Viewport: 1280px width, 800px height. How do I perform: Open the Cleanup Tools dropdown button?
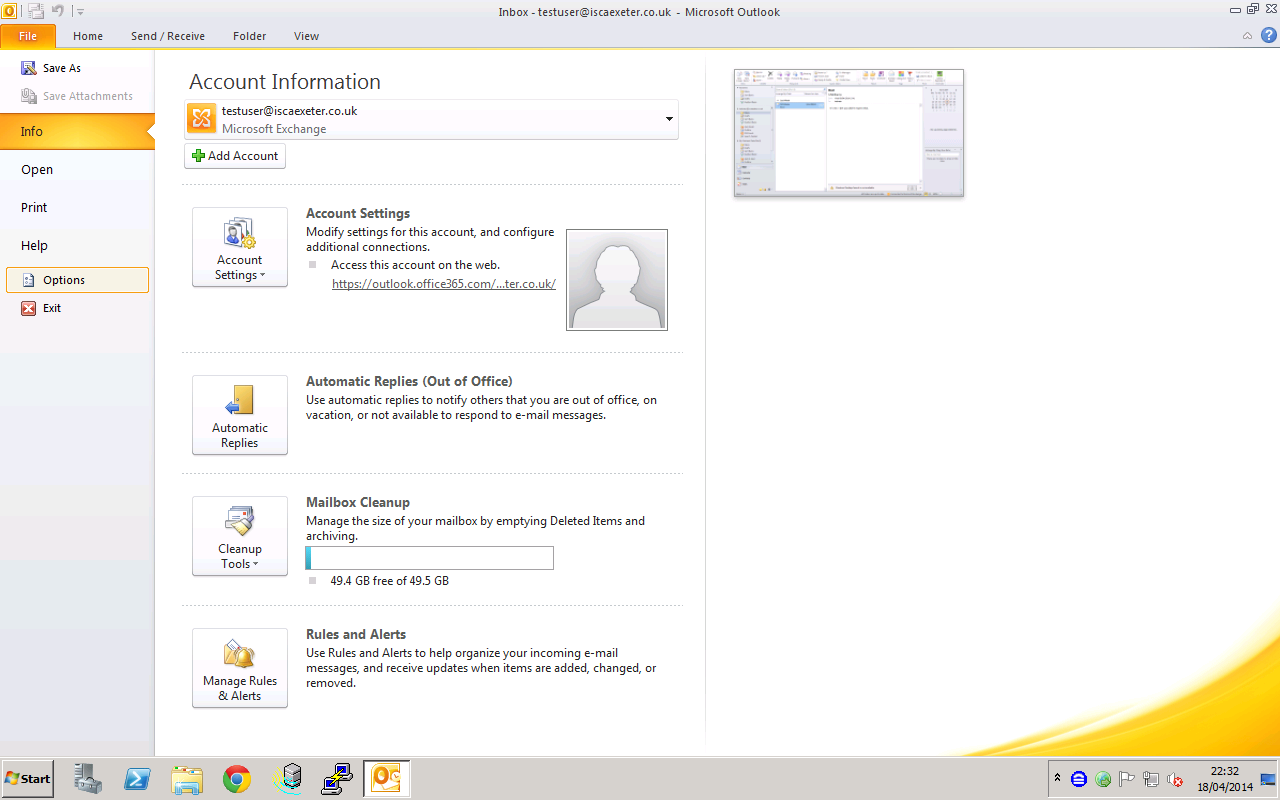point(240,536)
